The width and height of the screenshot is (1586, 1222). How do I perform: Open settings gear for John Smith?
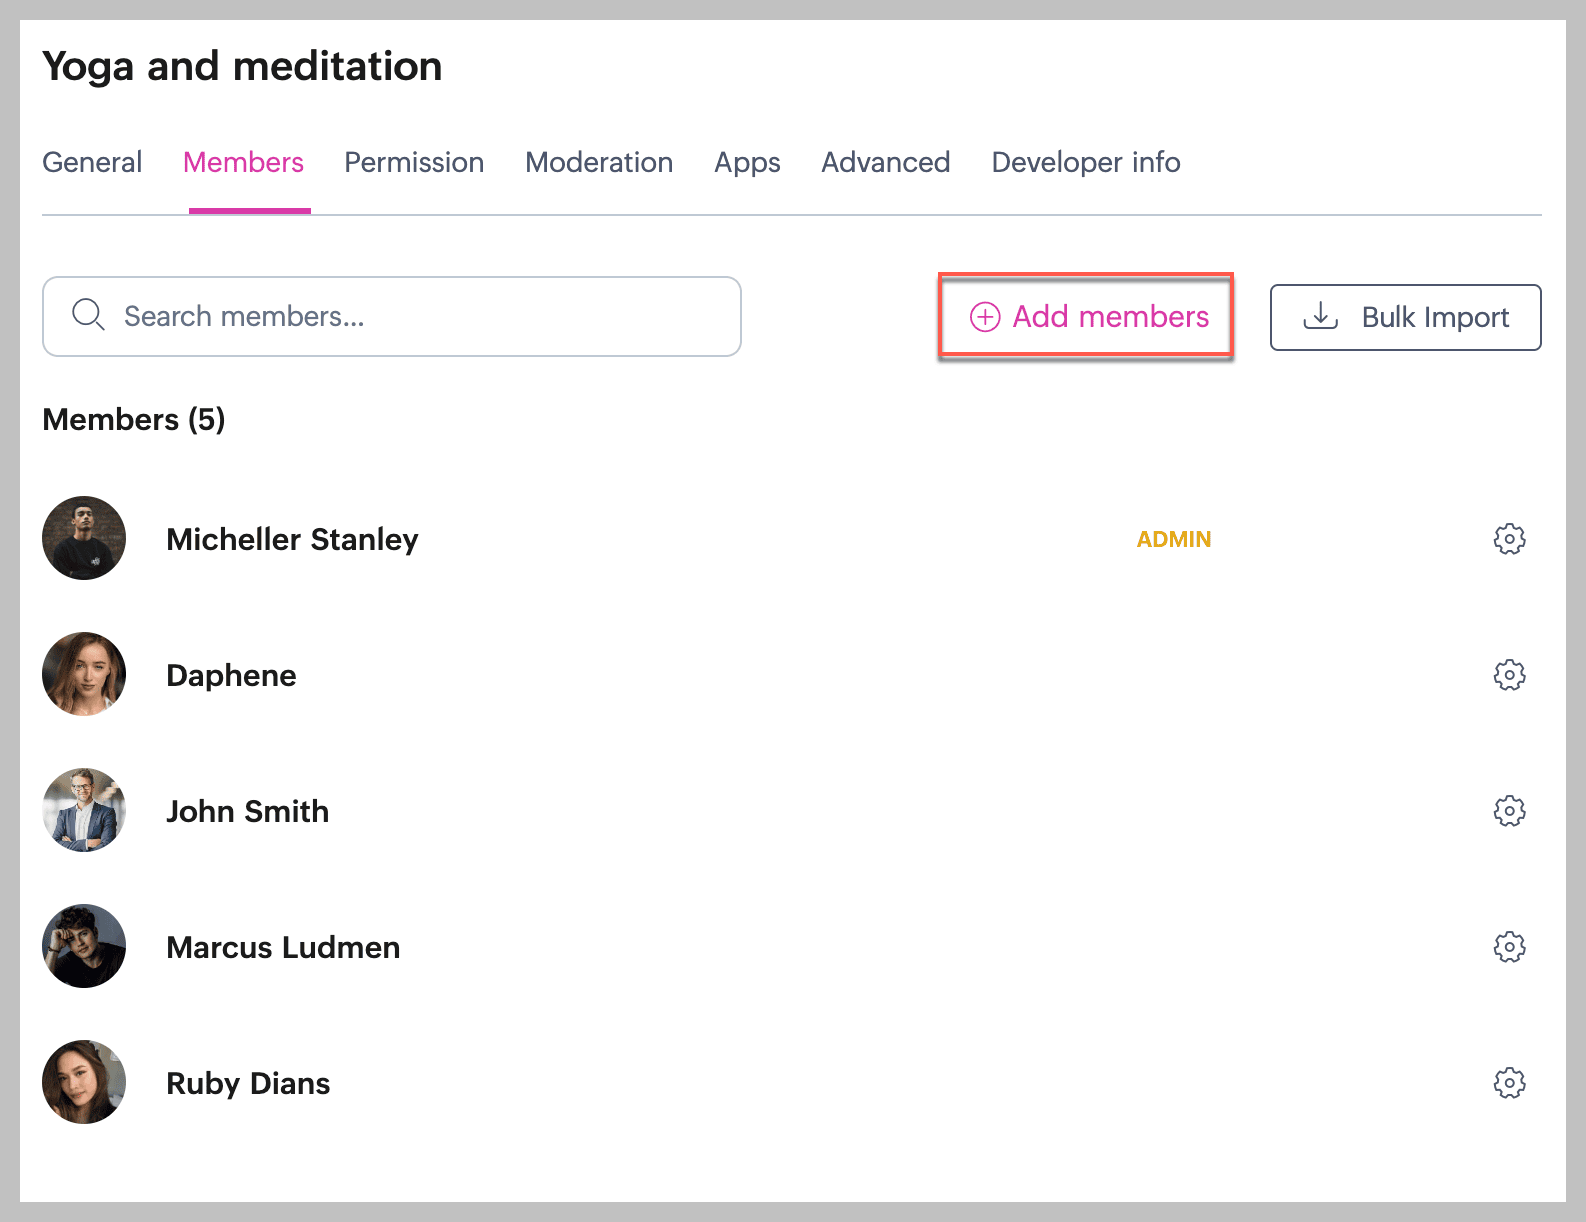tap(1509, 811)
